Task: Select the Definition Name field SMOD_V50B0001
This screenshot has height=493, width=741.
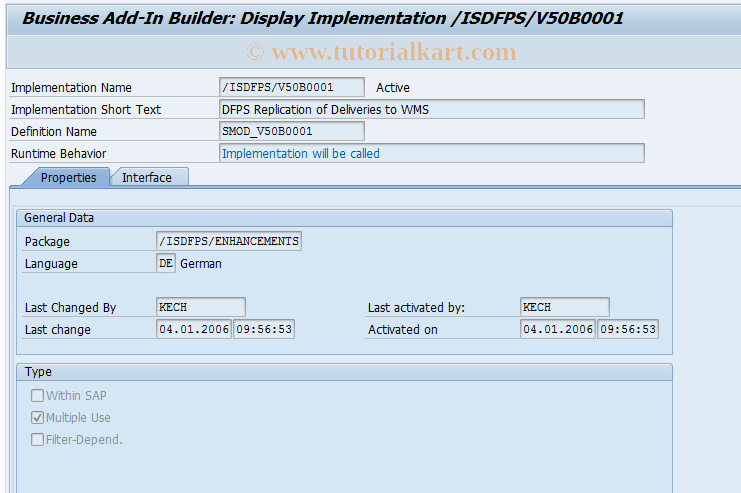Action: pyautogui.click(x=292, y=131)
